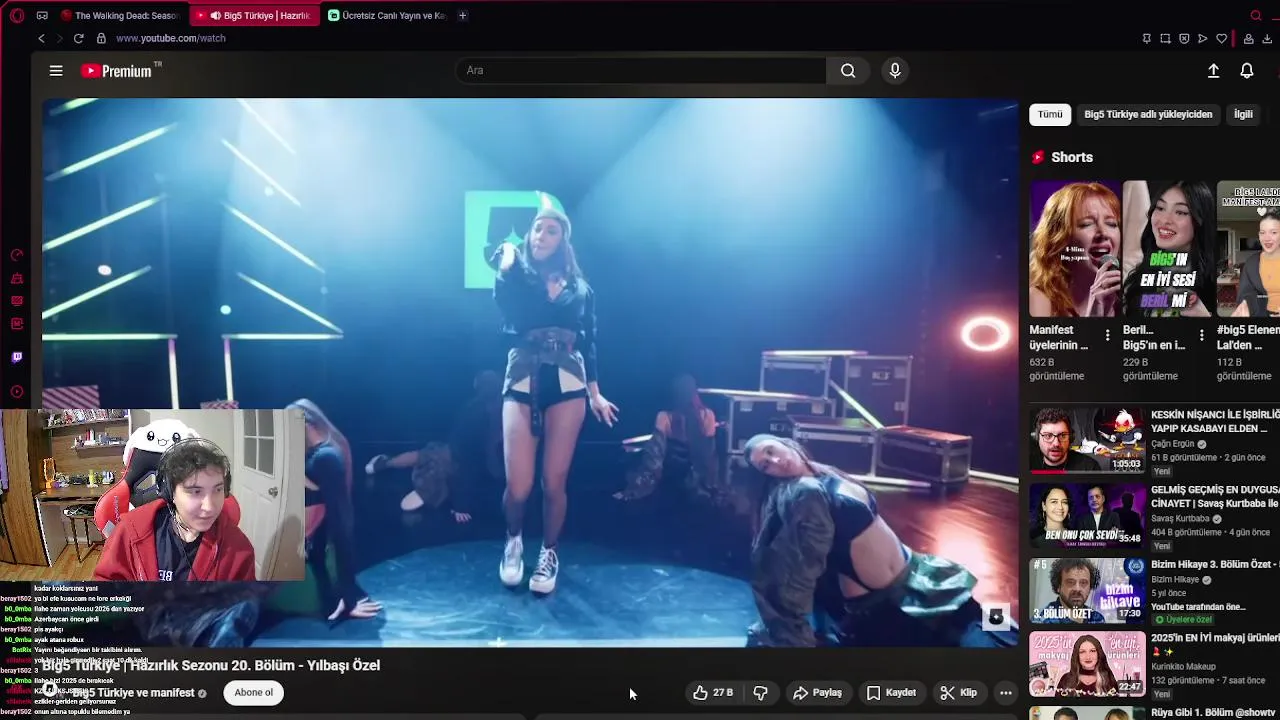
Task: Share the video with Paylaş
Action: point(817,692)
